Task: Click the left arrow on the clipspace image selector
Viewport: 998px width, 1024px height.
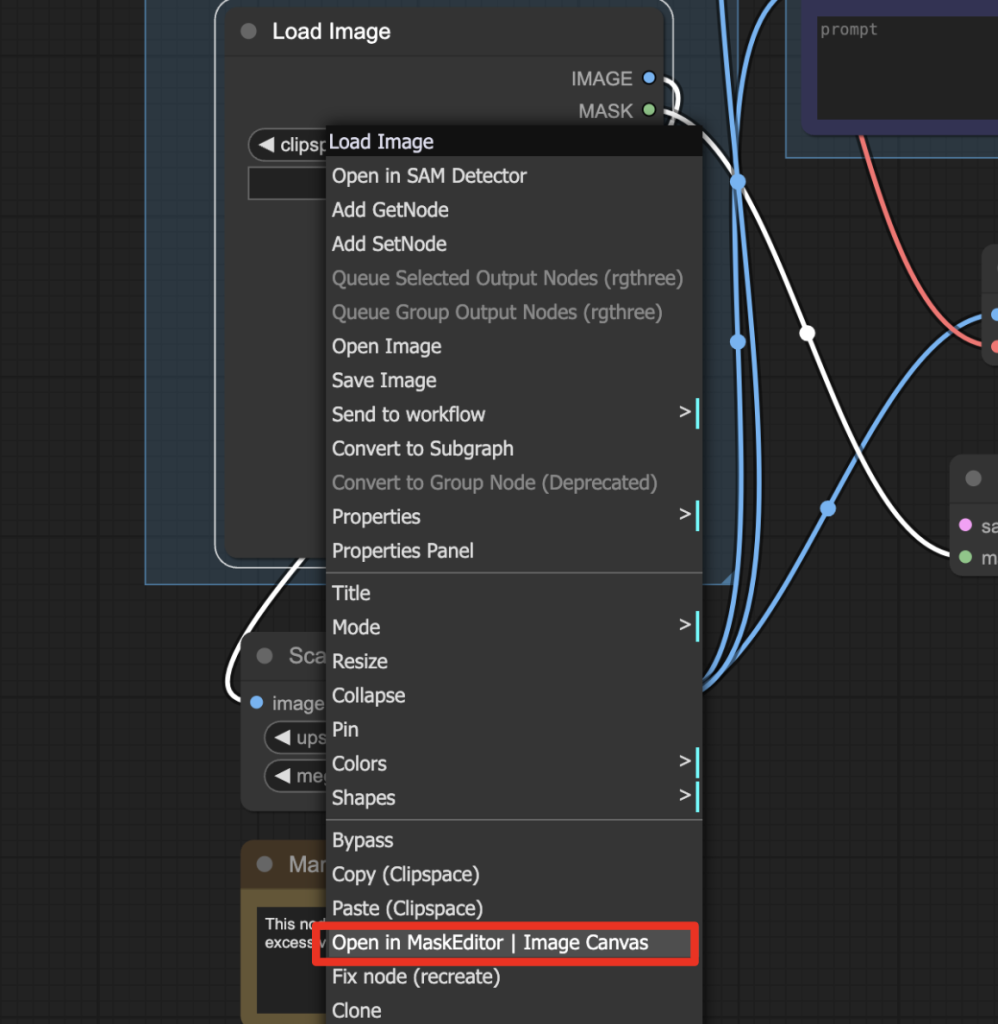Action: (266, 145)
